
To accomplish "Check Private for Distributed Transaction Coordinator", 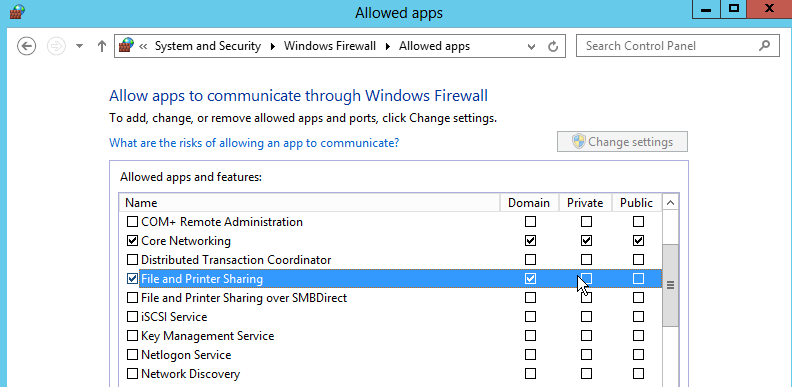I will [586, 260].
